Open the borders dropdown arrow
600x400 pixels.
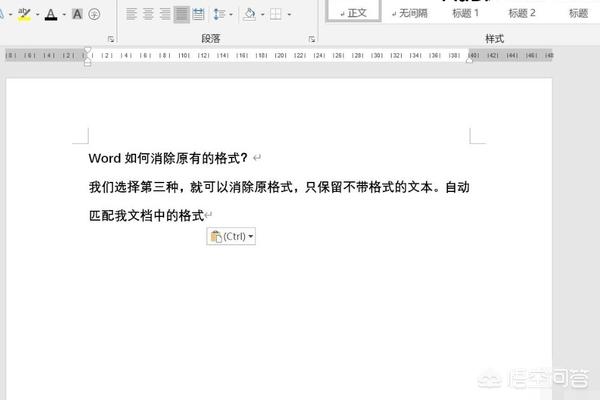click(x=289, y=15)
